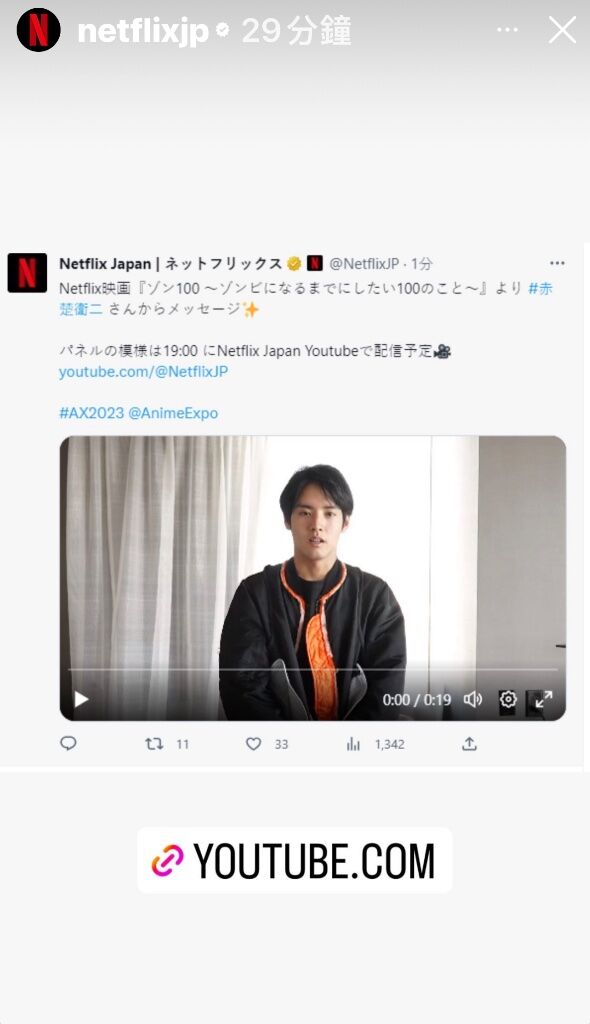This screenshot has width=590, height=1024.
Task: Open the #AX2023 hashtag
Action: 91,413
